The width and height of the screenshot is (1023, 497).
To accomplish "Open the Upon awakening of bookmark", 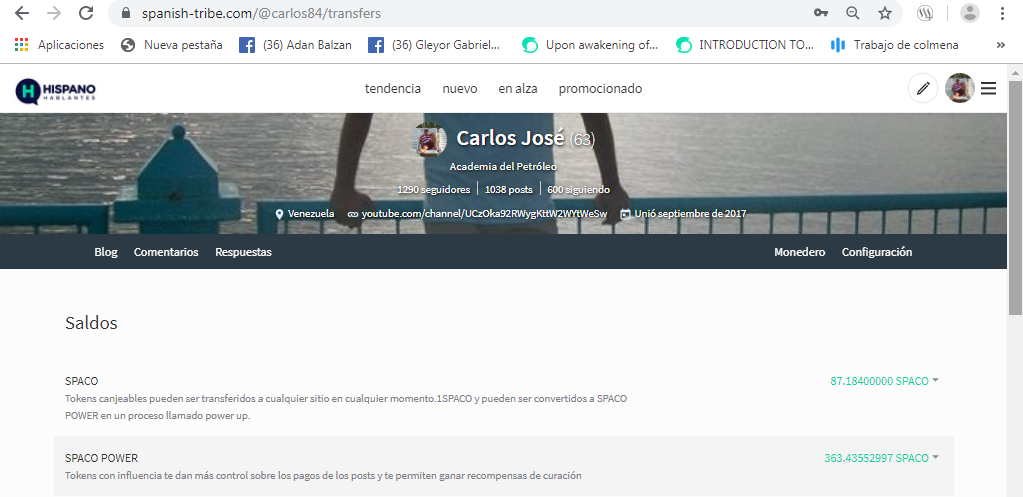I will (x=590, y=45).
